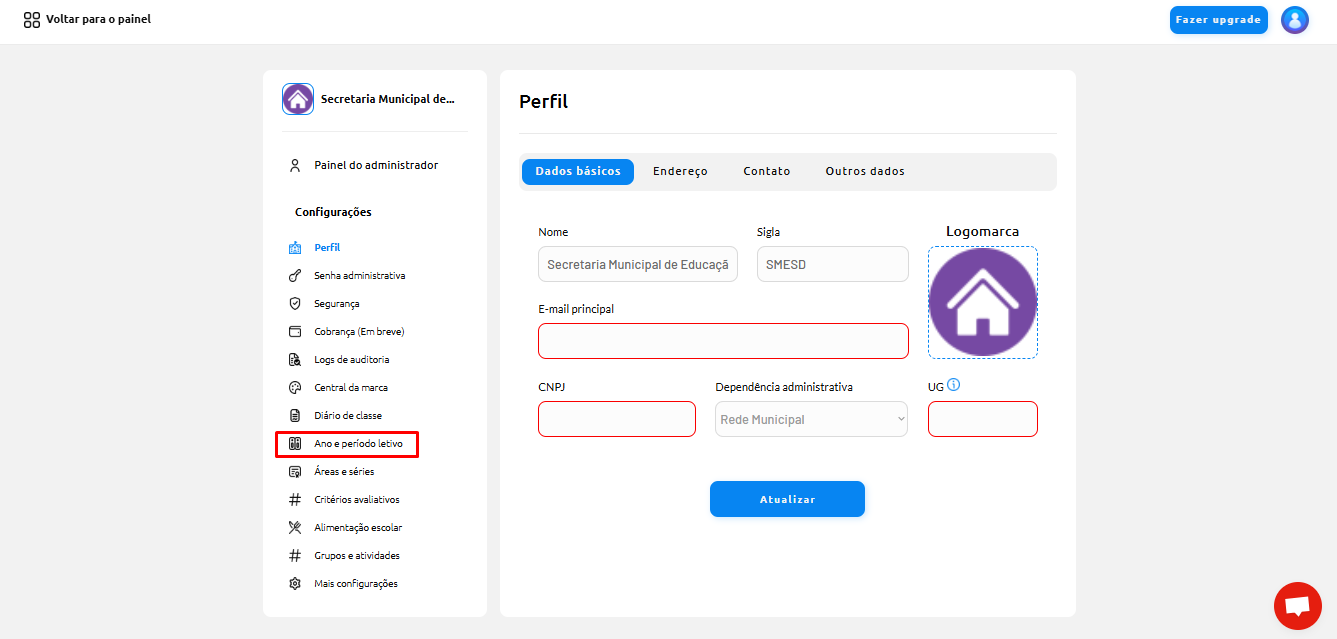
Task: Click the calendar icon for Ano e período letivo
Action: 295,444
